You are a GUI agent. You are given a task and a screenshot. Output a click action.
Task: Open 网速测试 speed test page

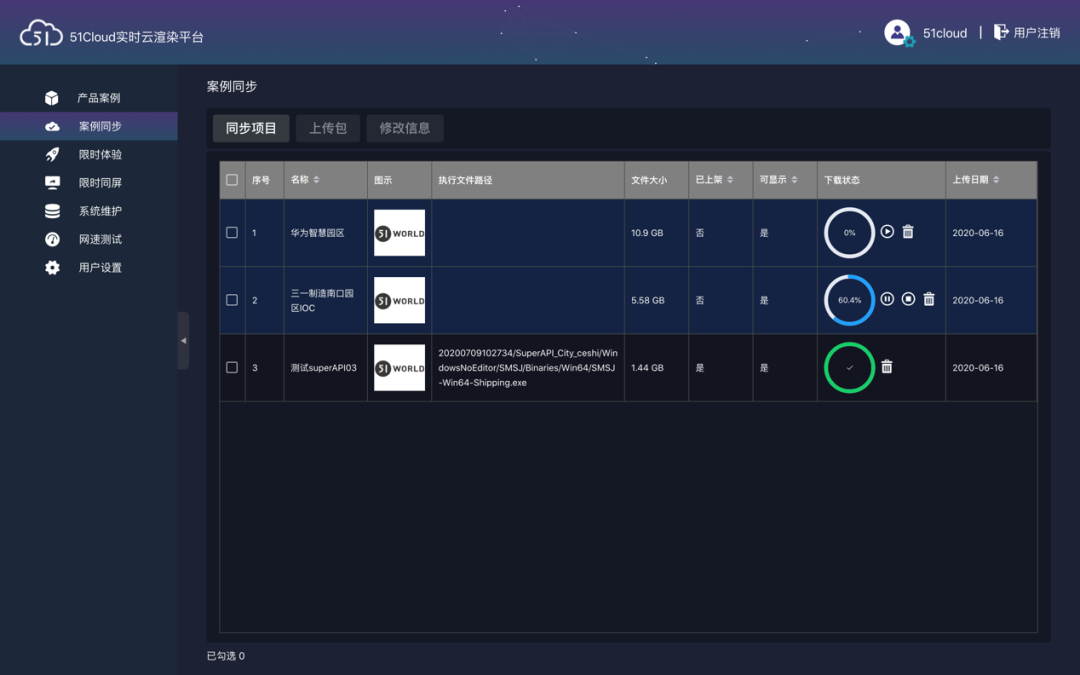99,240
